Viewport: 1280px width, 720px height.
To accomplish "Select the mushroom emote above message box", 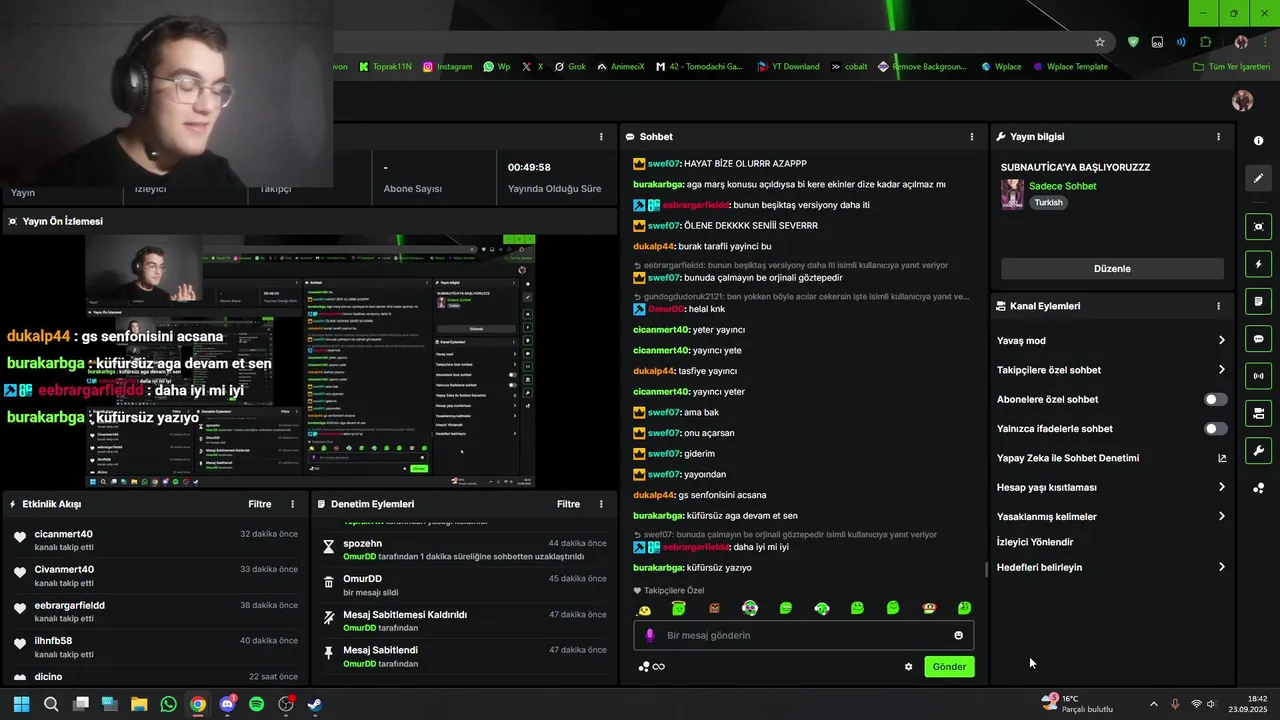I will pyautogui.click(x=929, y=608).
